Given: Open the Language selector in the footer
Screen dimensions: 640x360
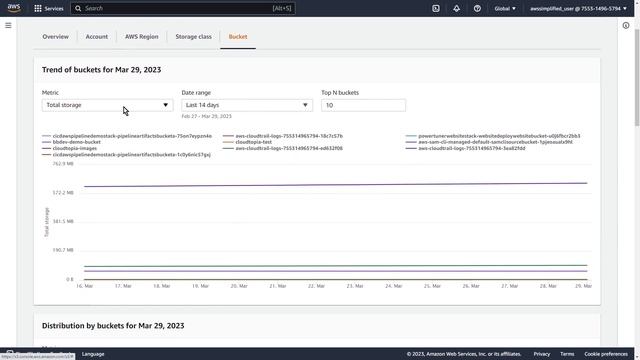Looking at the screenshot, I should point(93,354).
